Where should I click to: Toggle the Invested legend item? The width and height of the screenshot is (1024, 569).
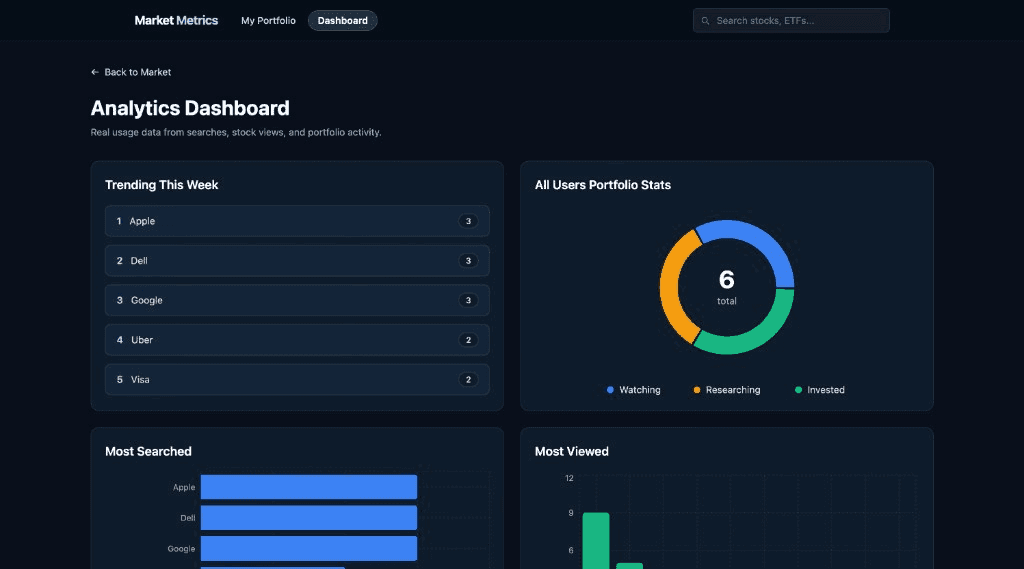click(x=820, y=390)
